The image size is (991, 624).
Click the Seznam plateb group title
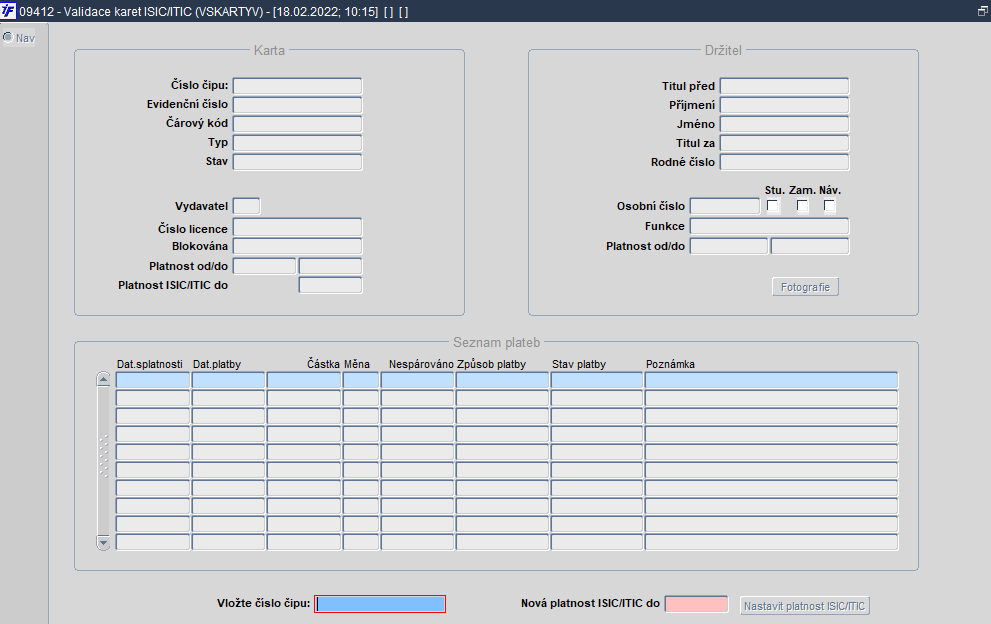tap(497, 343)
